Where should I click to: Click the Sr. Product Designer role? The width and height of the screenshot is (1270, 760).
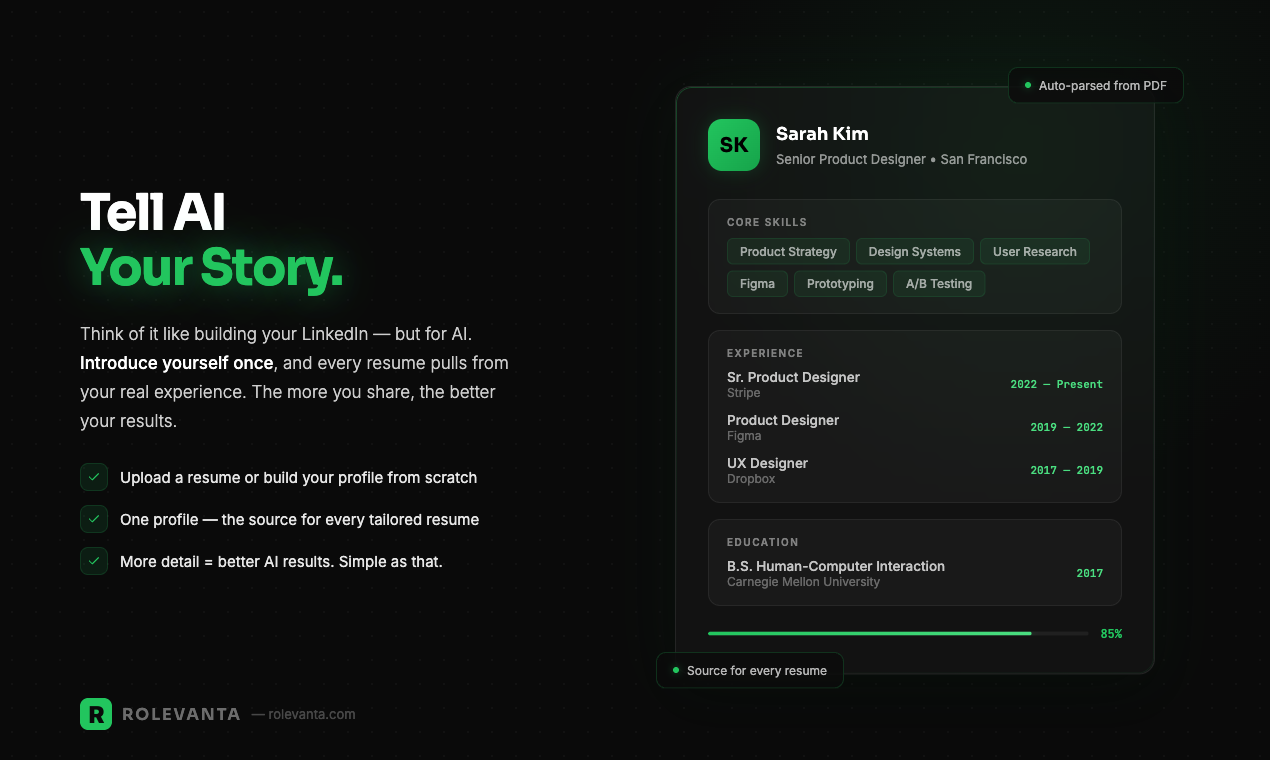click(793, 377)
